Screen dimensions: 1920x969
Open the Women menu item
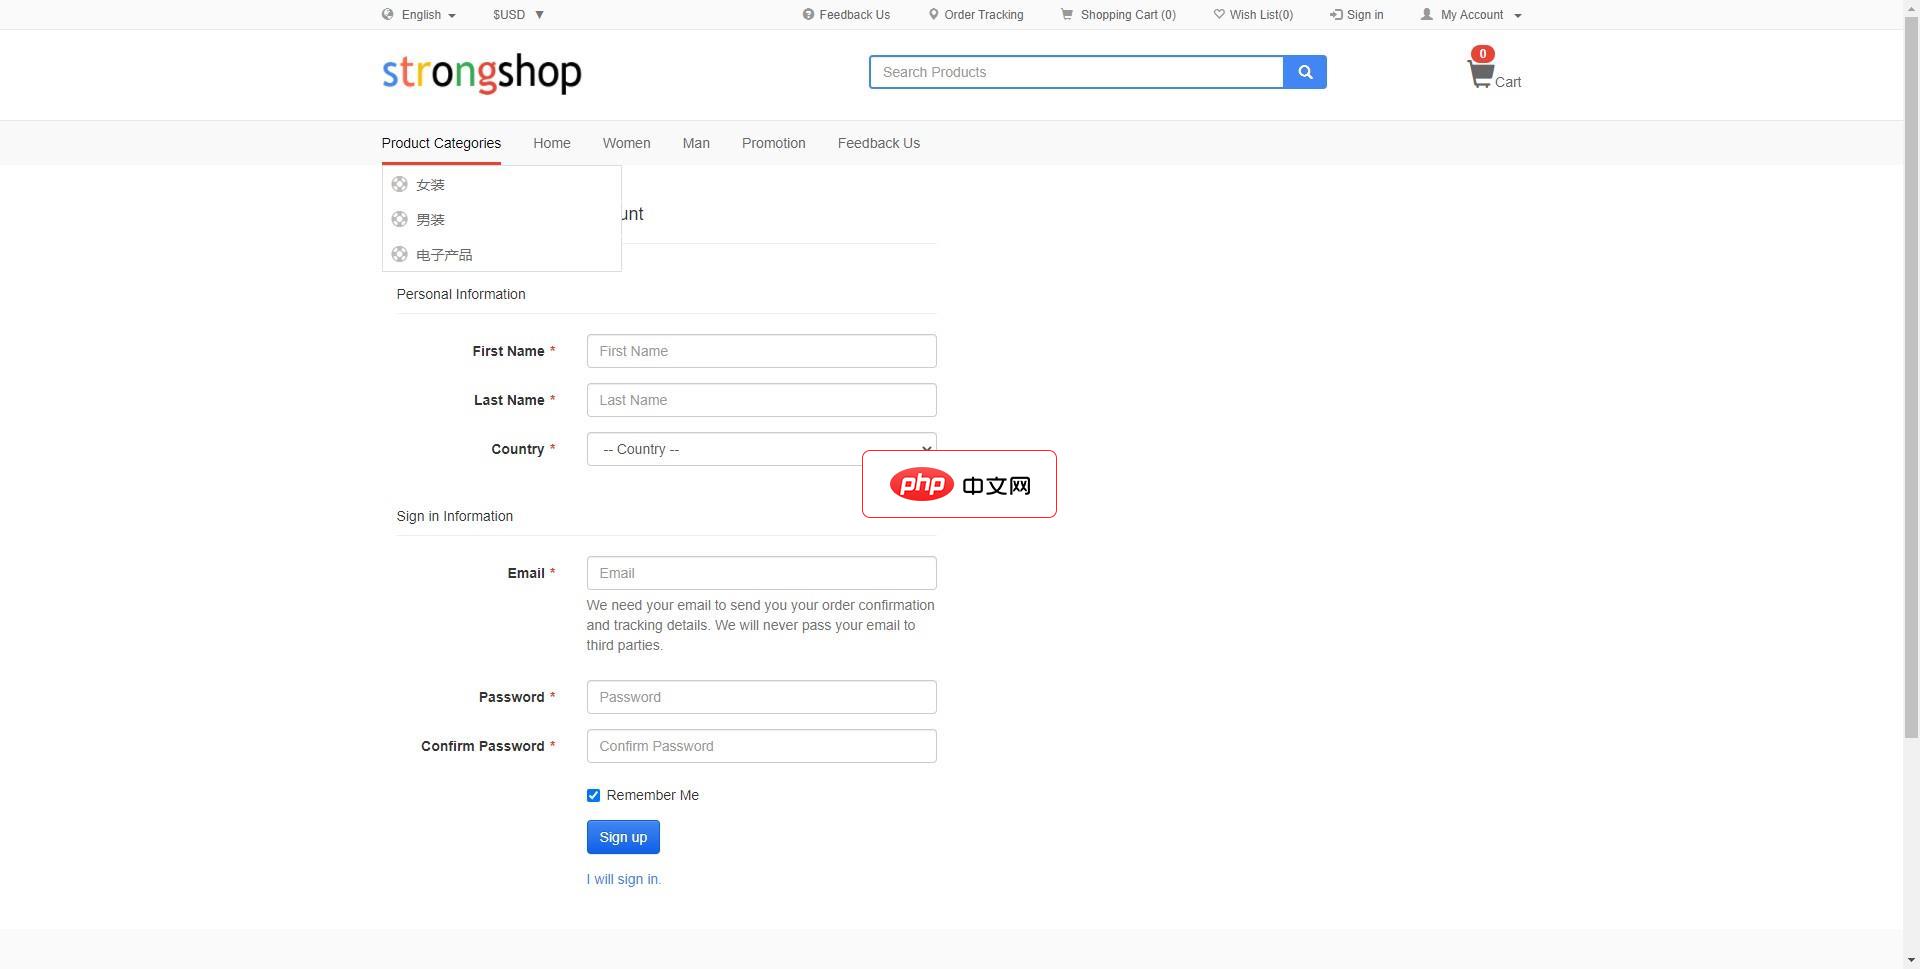pyautogui.click(x=626, y=143)
